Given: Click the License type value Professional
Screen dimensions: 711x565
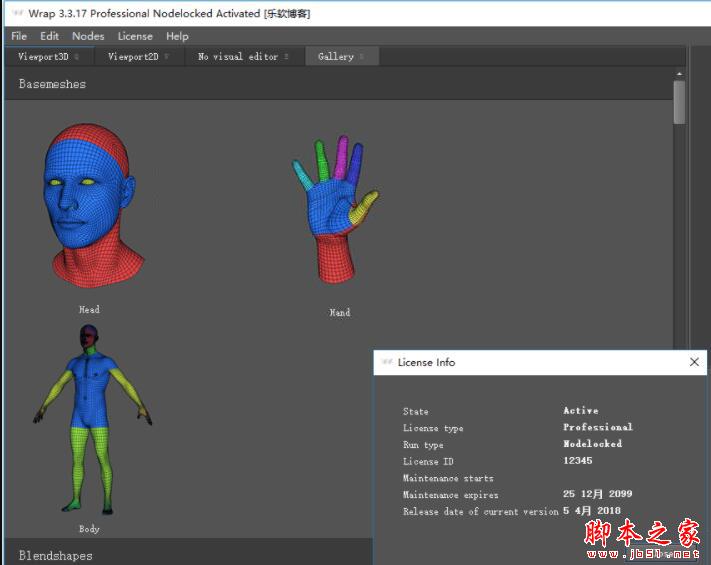Looking at the screenshot, I should 598,427.
